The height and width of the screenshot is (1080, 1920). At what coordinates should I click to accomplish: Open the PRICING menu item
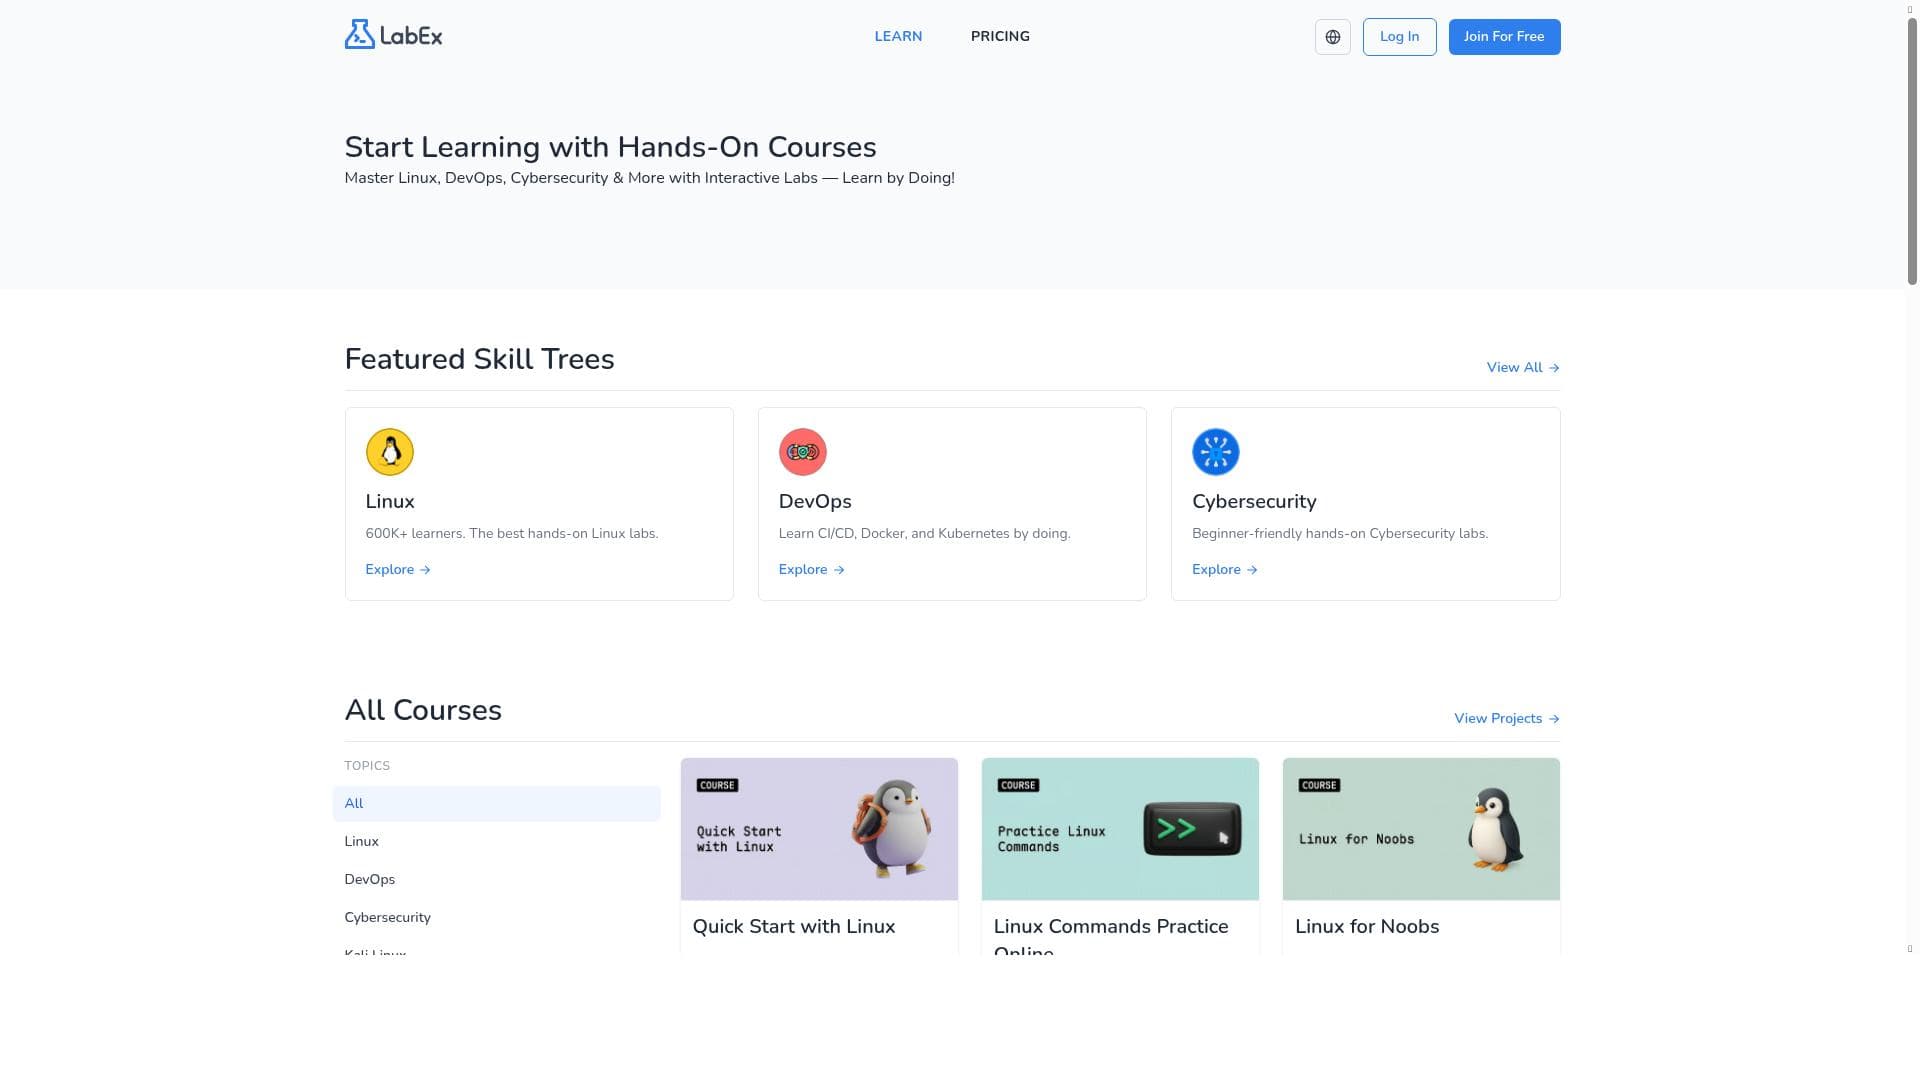click(x=1000, y=36)
